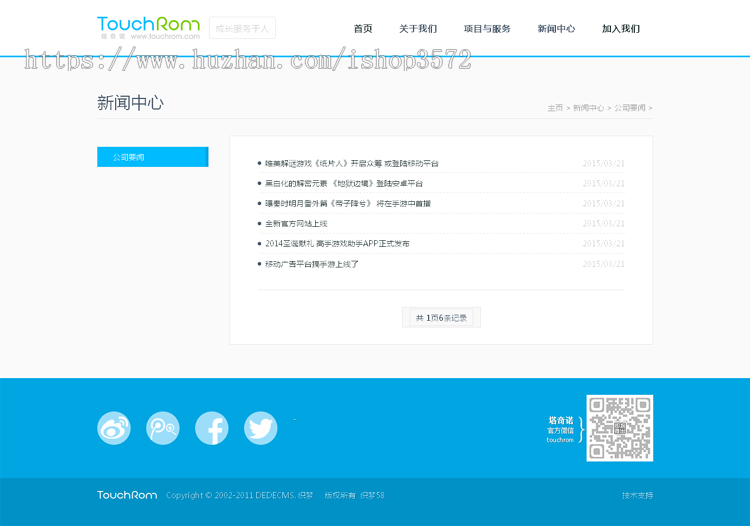This screenshot has height=526, width=750.
Task: Click the DEDECMS.织梦 copyright link
Action: point(284,495)
